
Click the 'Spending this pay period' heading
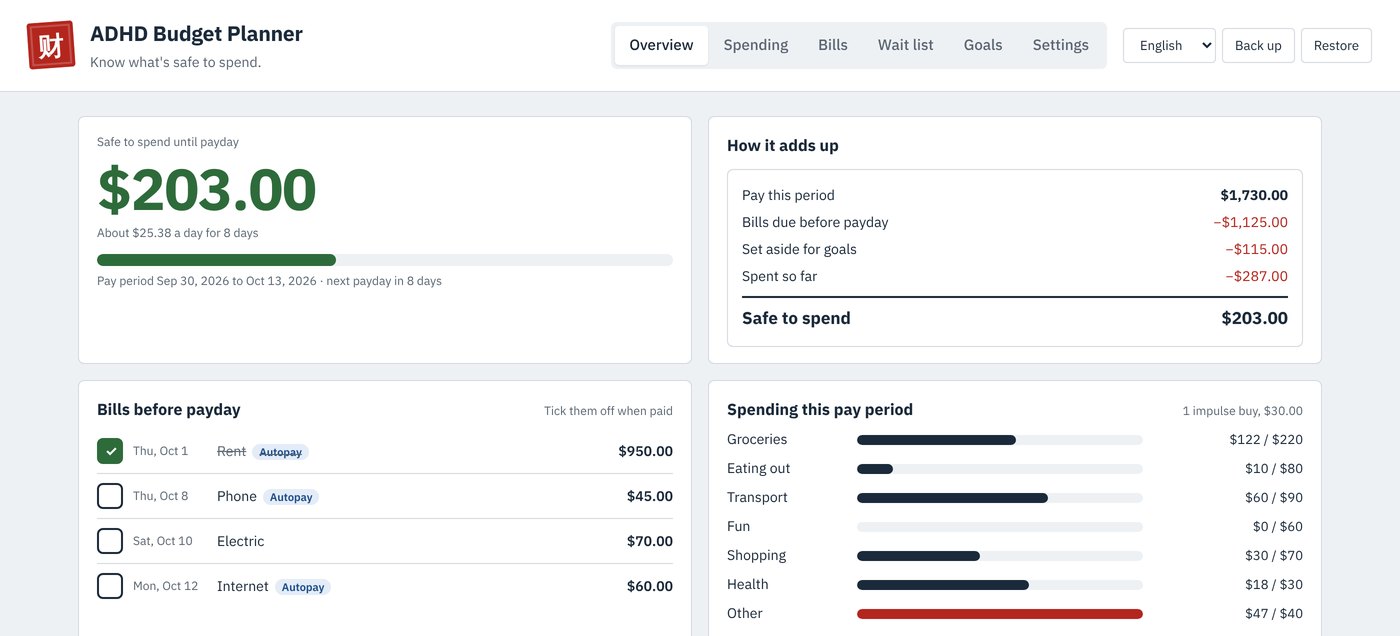tap(820, 410)
